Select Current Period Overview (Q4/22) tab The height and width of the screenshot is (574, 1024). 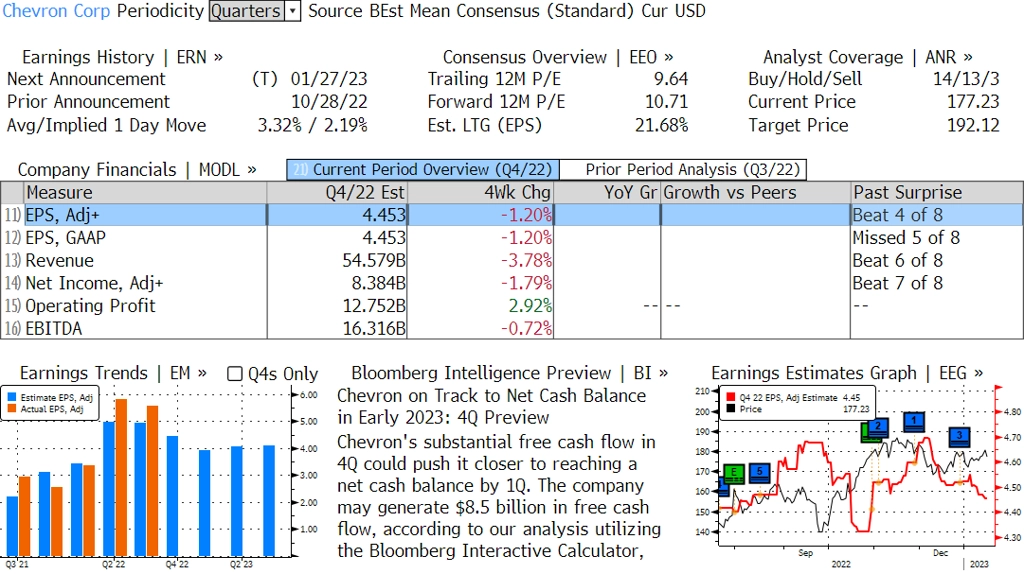click(423, 170)
